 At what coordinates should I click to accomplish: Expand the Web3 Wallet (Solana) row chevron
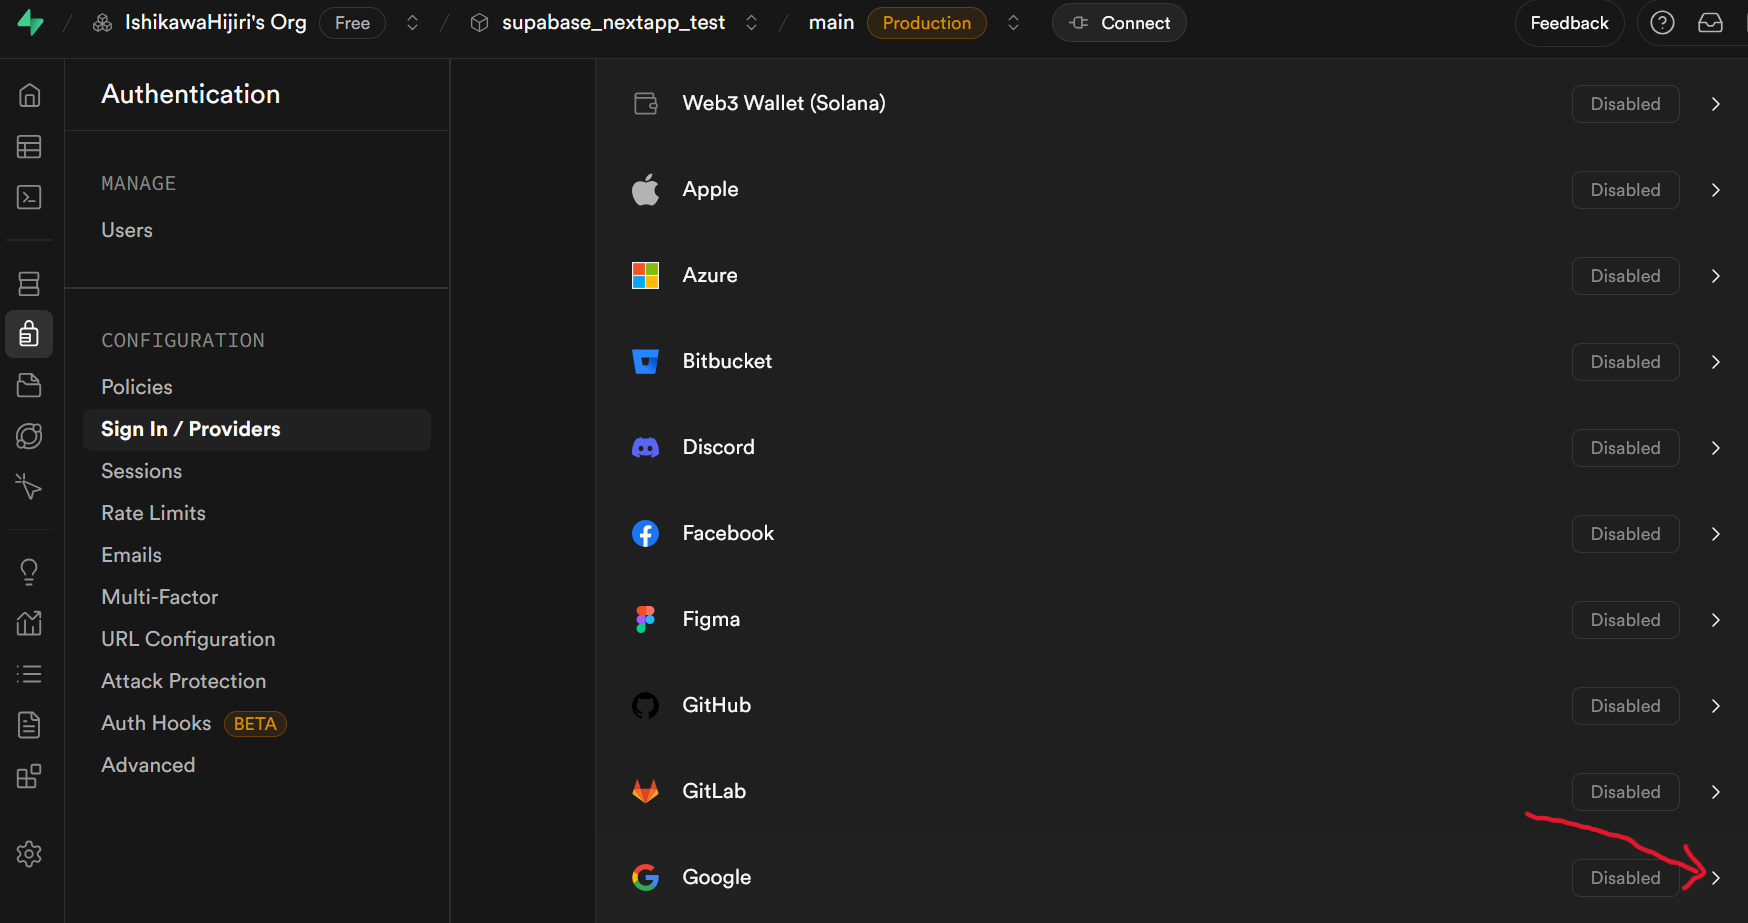(x=1716, y=104)
